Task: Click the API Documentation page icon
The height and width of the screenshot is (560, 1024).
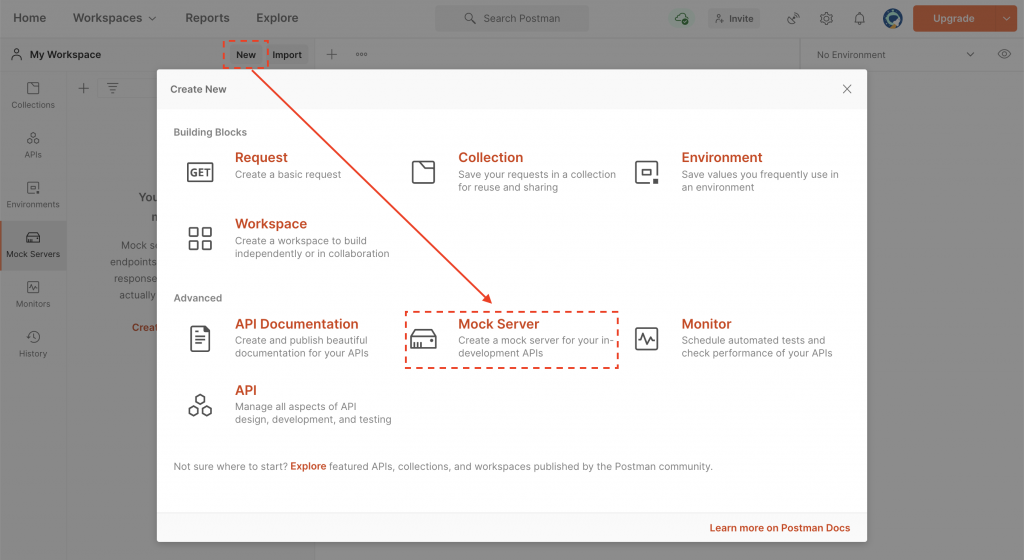Action: [200, 339]
